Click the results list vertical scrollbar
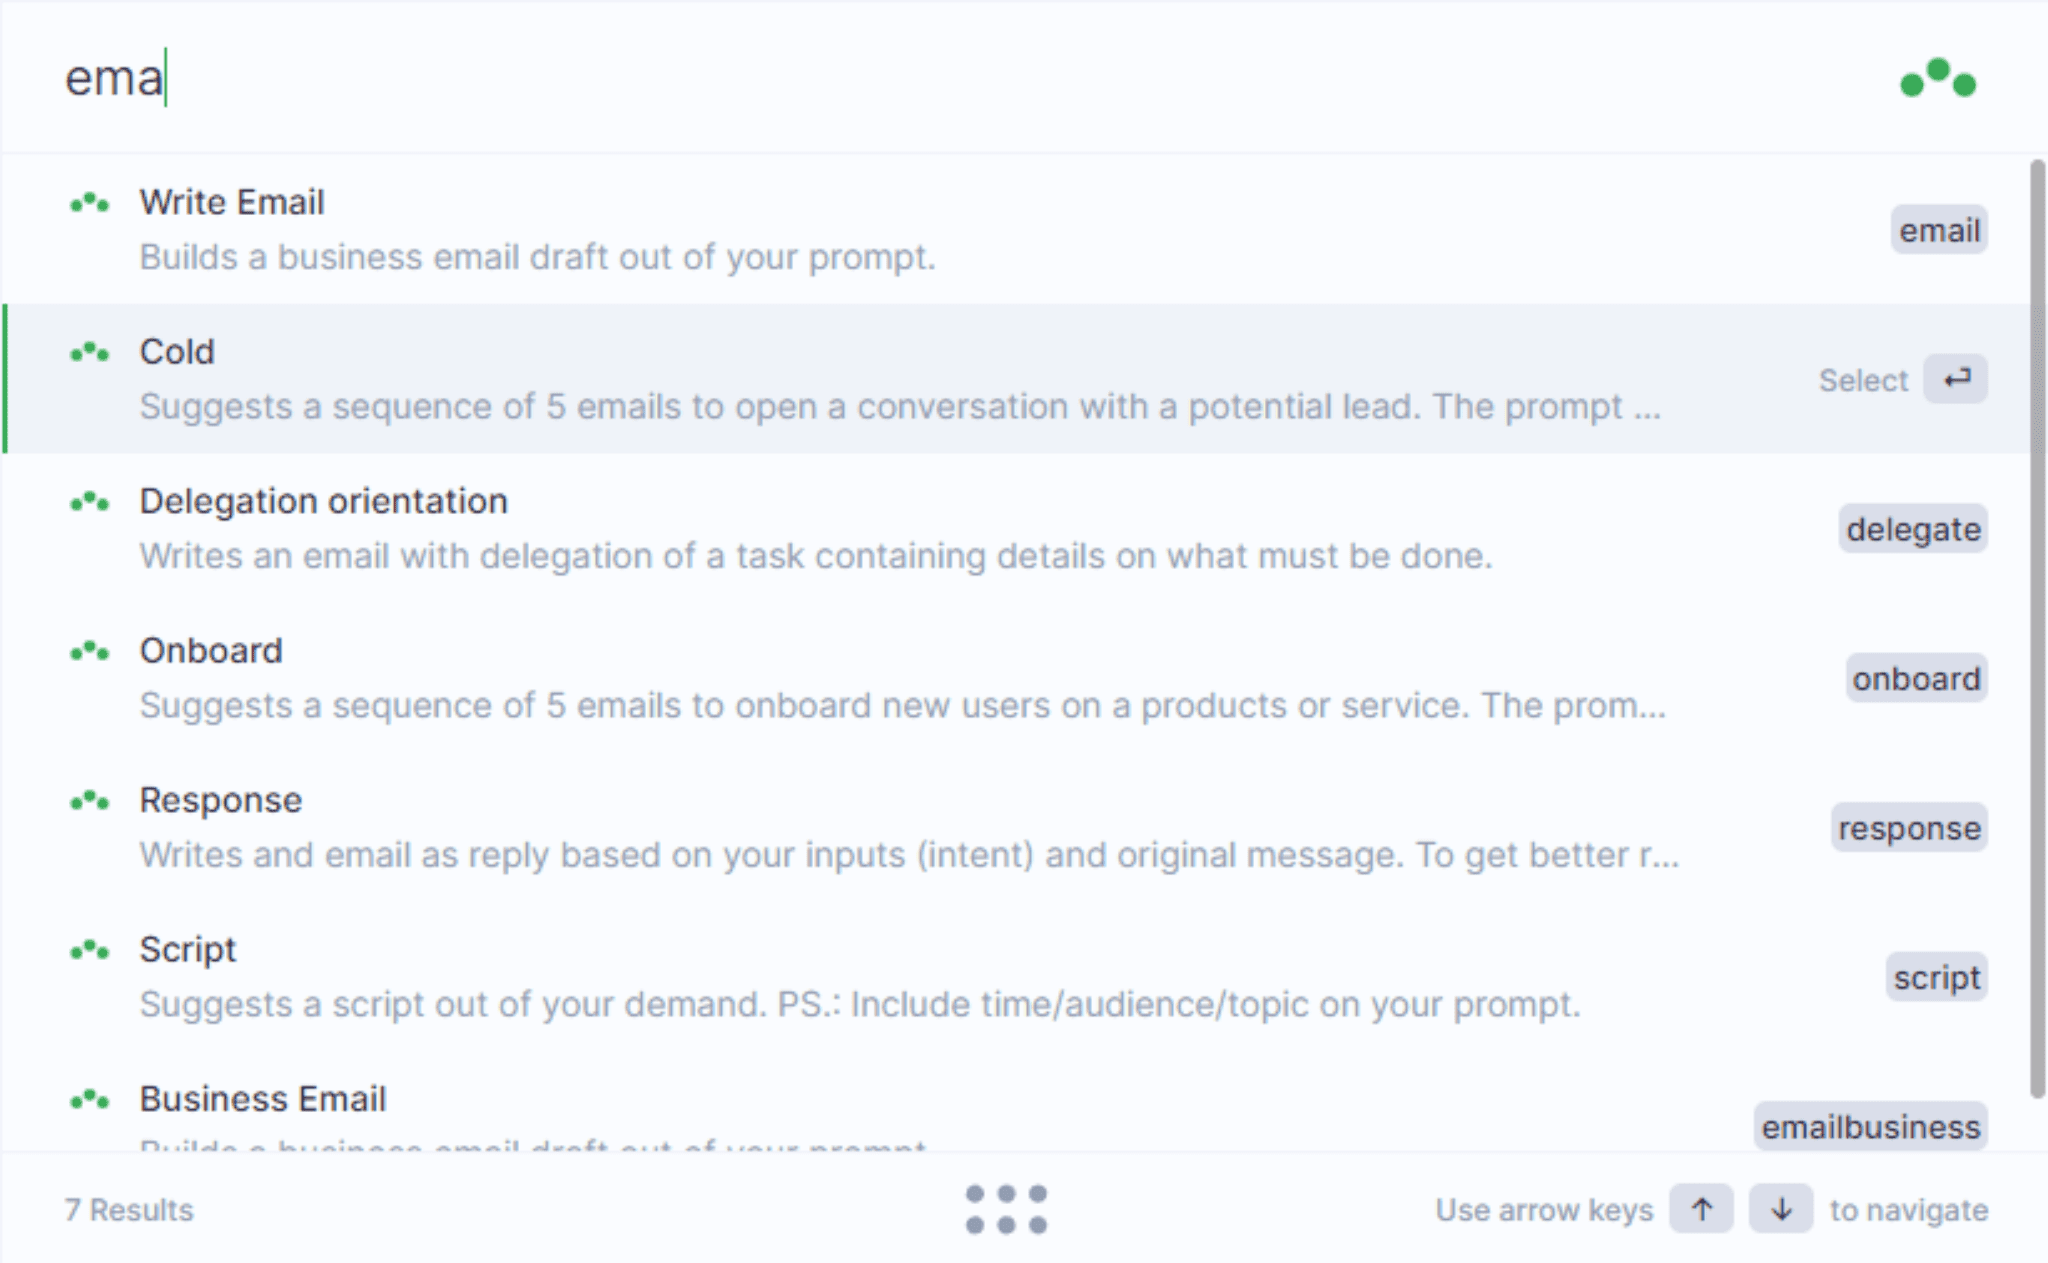This screenshot has height=1263, width=2048. [x=2038, y=628]
